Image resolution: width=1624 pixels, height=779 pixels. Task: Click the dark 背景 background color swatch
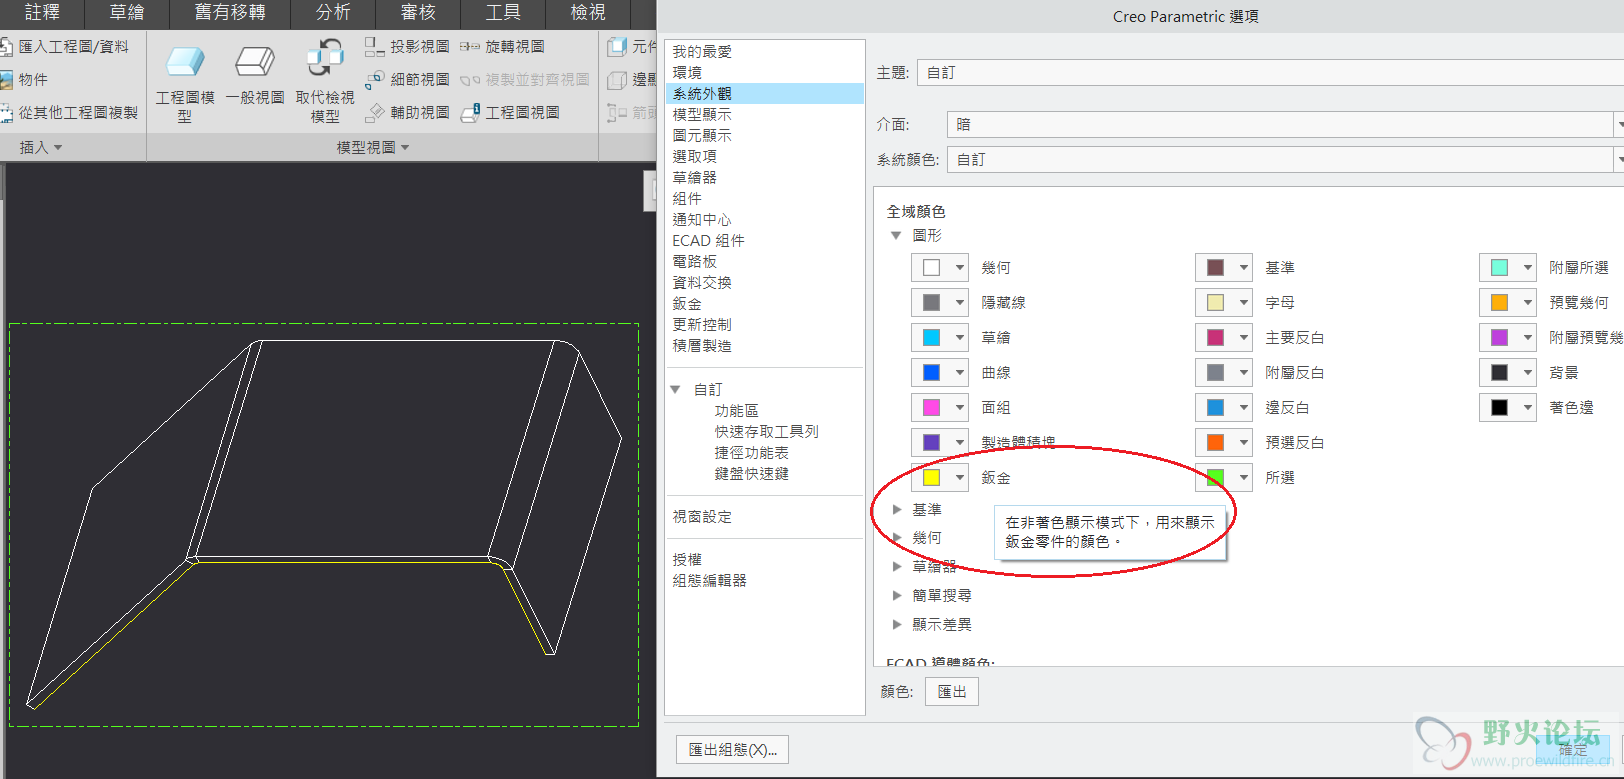(1499, 373)
